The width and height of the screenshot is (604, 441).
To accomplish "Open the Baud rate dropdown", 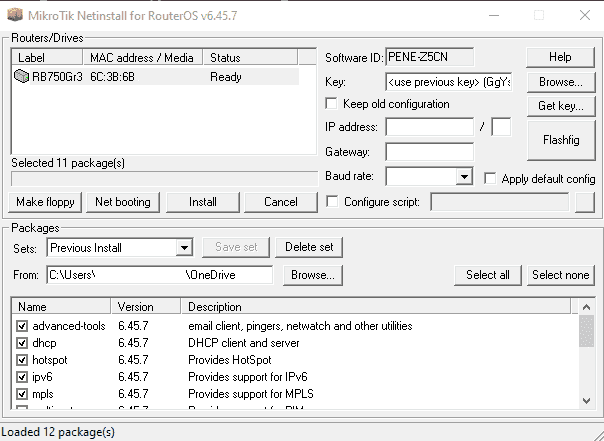I will (x=464, y=177).
